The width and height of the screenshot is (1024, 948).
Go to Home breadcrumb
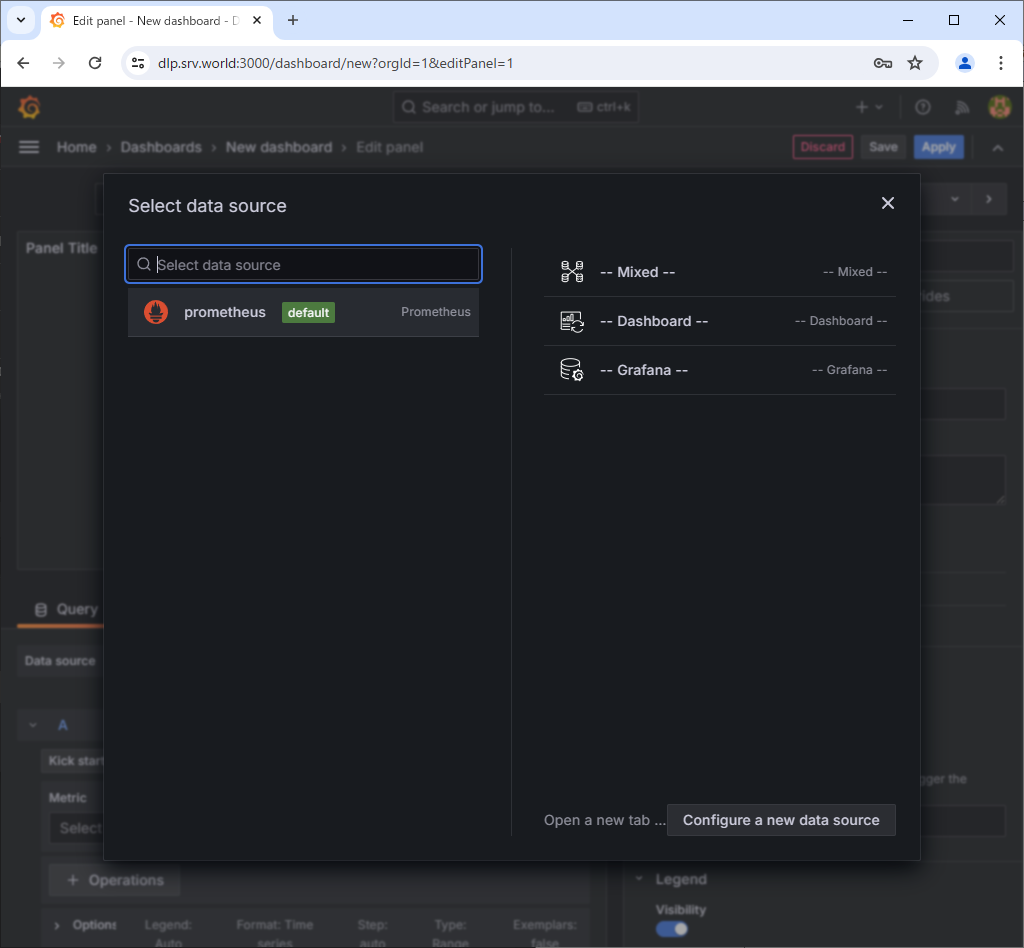point(76,148)
